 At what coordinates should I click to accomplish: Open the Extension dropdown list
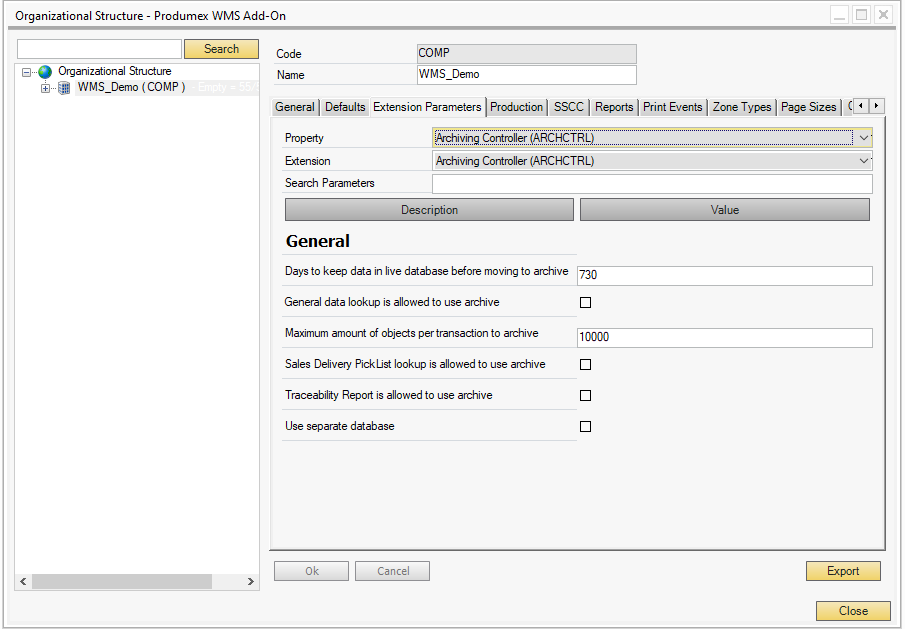(864, 161)
